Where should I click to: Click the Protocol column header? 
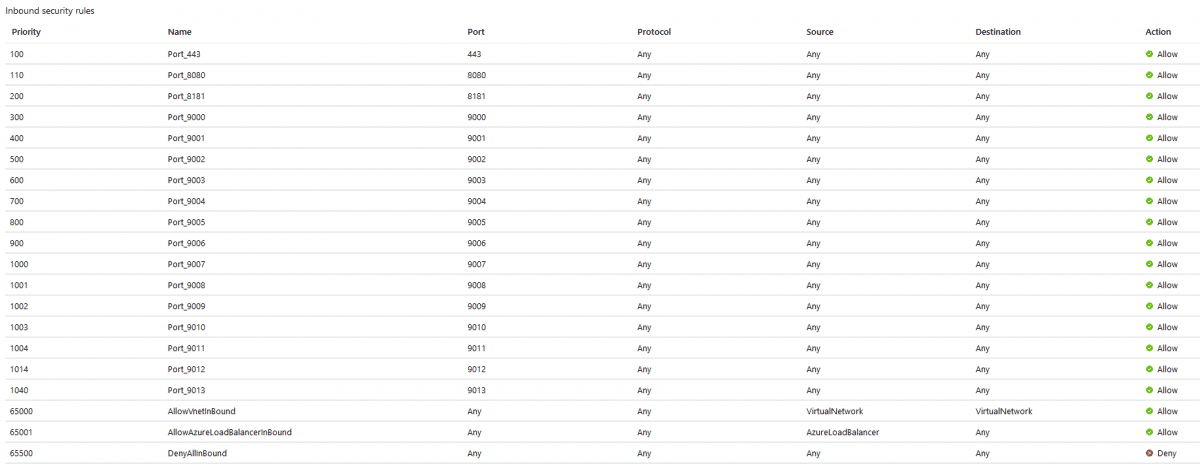click(654, 32)
